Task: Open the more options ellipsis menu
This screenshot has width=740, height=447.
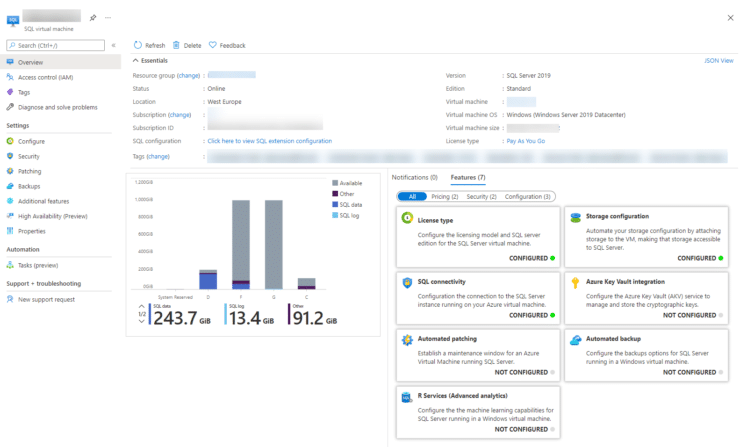Action: (x=108, y=17)
